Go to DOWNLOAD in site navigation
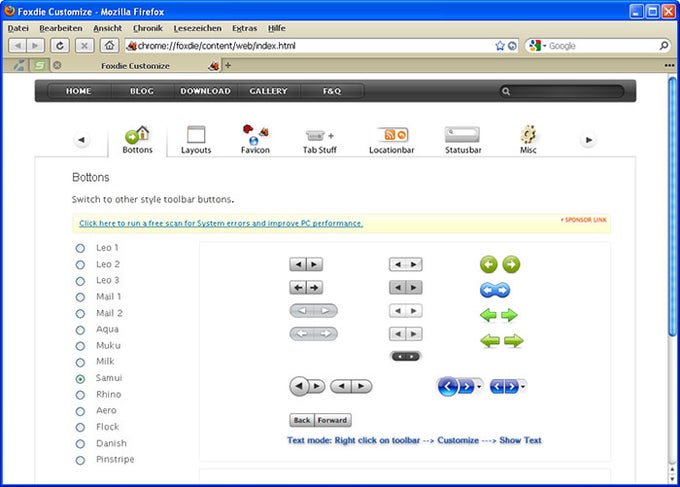Screen dimensions: 680x487 tap(206, 91)
